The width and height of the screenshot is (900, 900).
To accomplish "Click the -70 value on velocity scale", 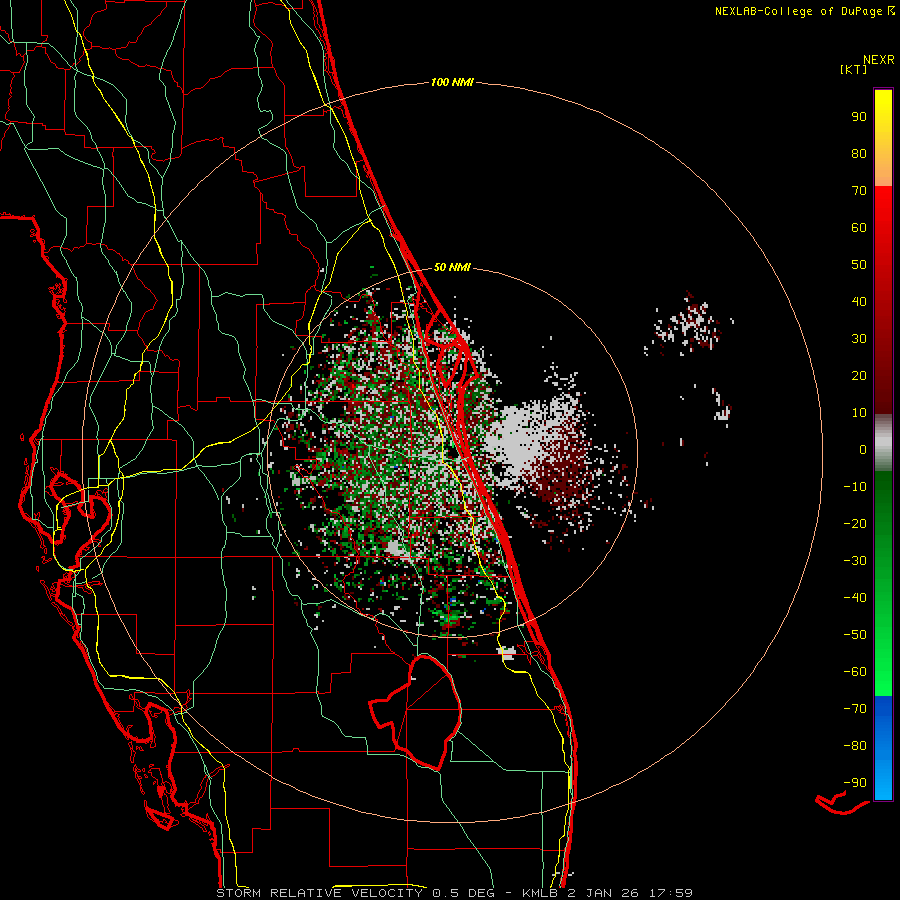I will [x=855, y=709].
